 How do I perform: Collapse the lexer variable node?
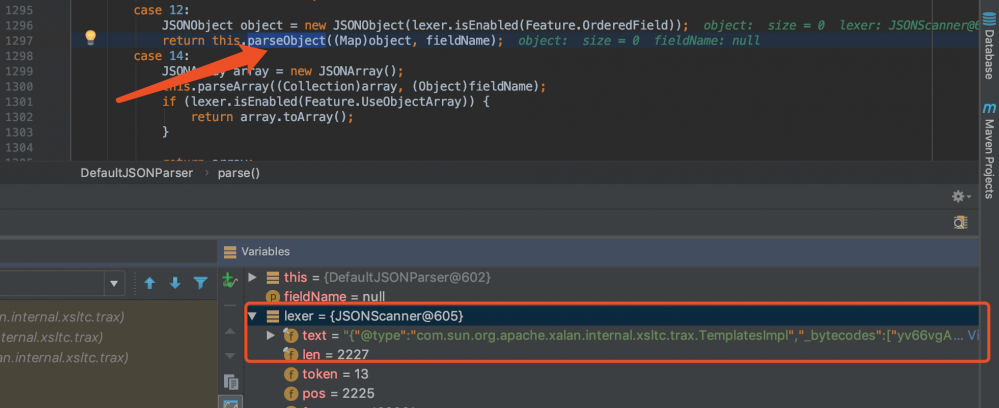252,316
